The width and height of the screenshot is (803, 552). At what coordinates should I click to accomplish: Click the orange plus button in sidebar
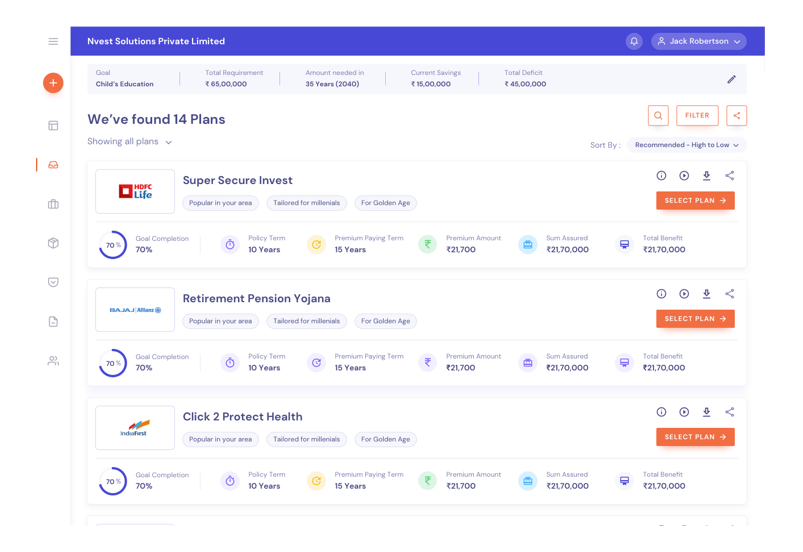pyautogui.click(x=53, y=83)
